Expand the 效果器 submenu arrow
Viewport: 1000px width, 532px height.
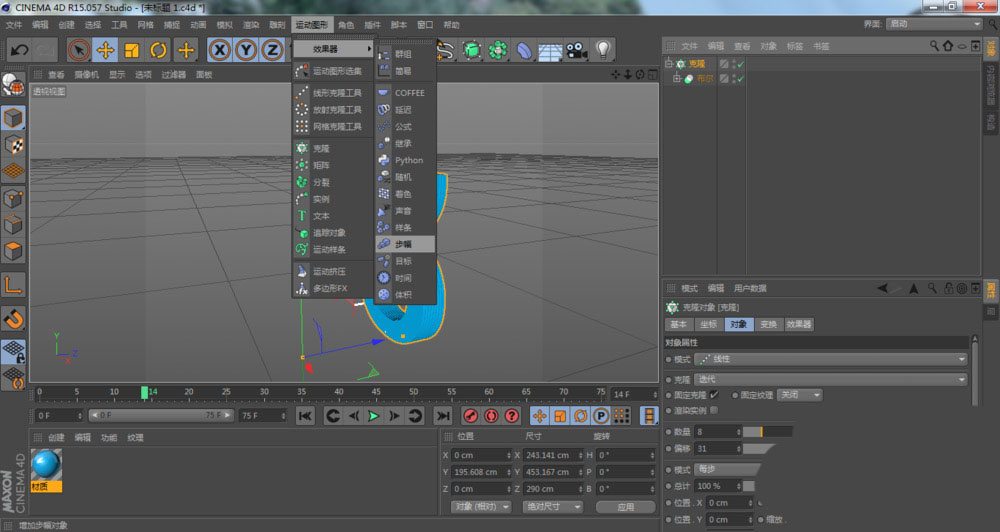coord(369,49)
